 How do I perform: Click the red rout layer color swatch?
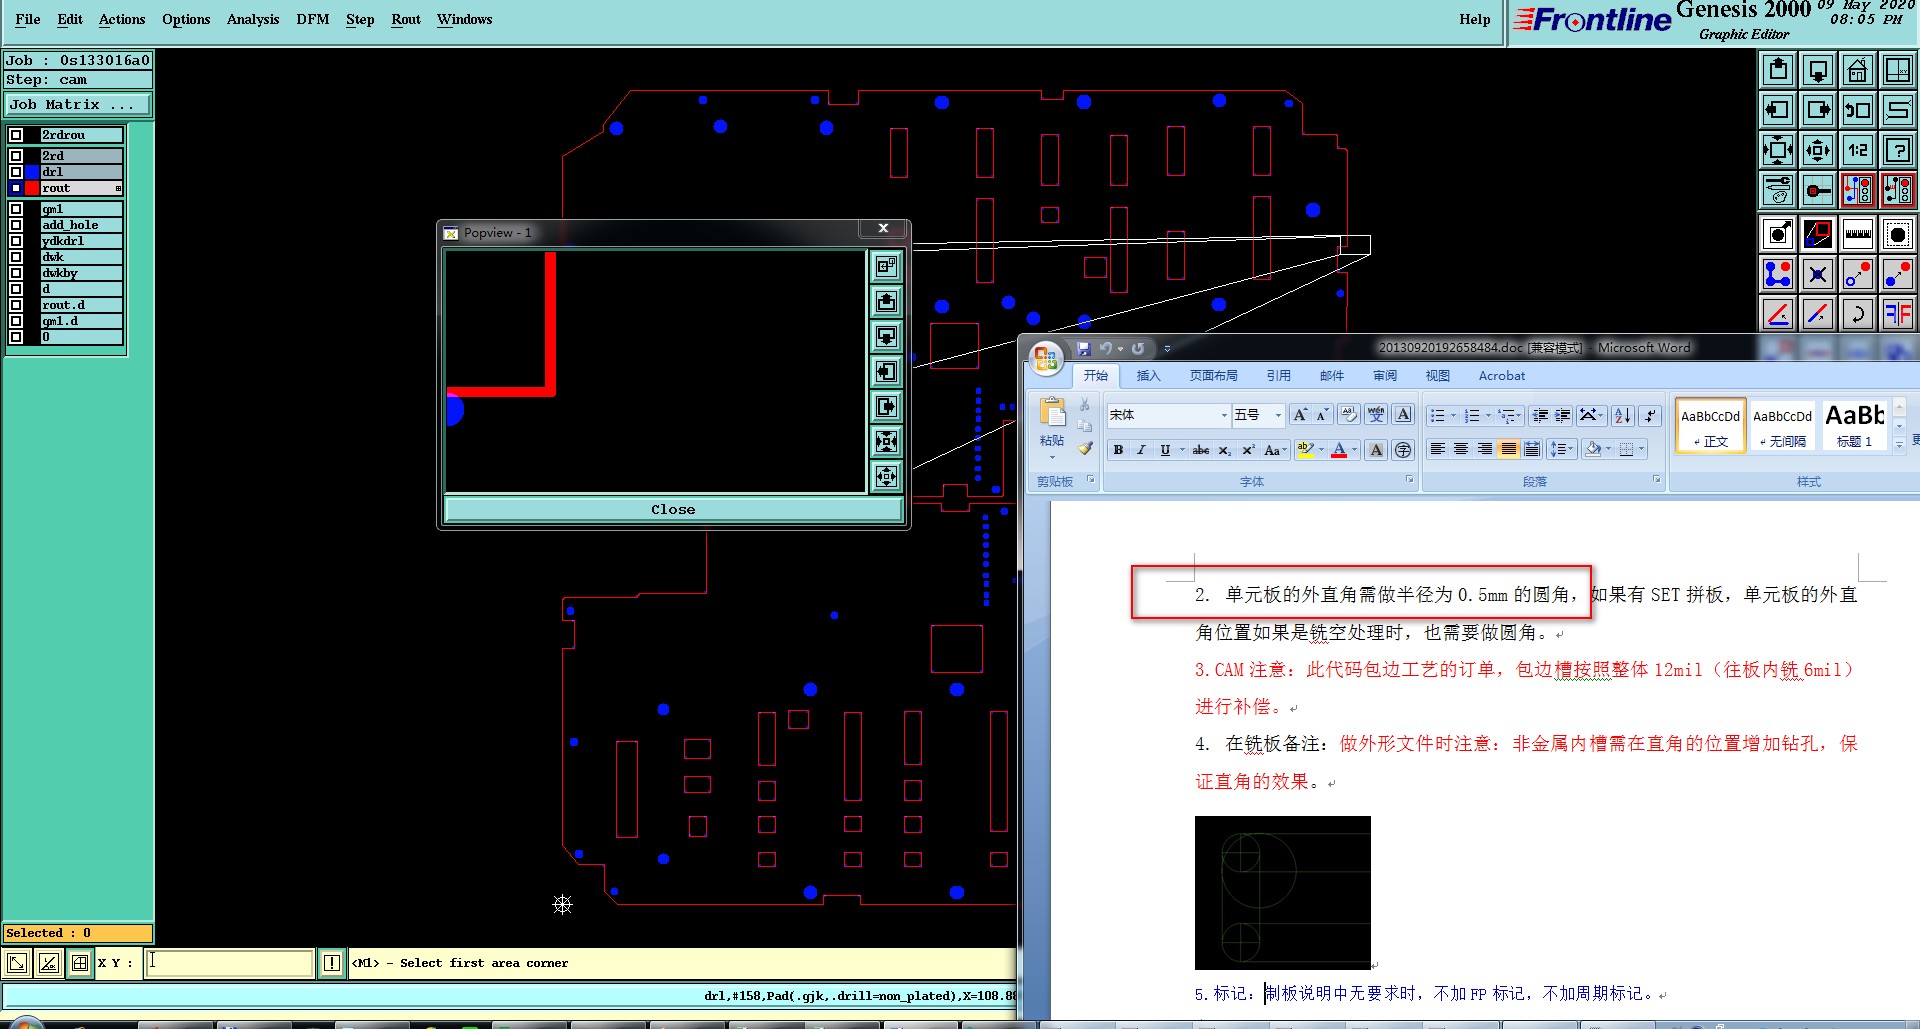click(32, 188)
